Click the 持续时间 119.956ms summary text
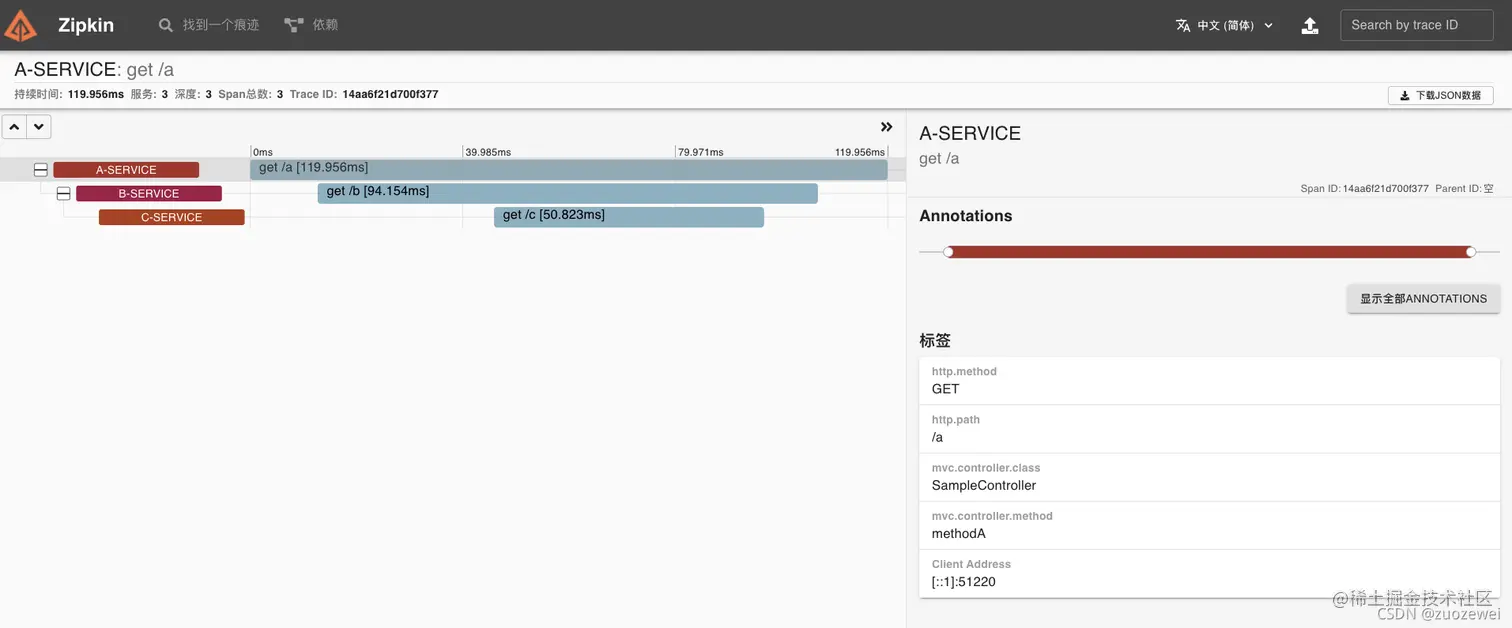Image resolution: width=1512 pixels, height=628 pixels. point(69,95)
